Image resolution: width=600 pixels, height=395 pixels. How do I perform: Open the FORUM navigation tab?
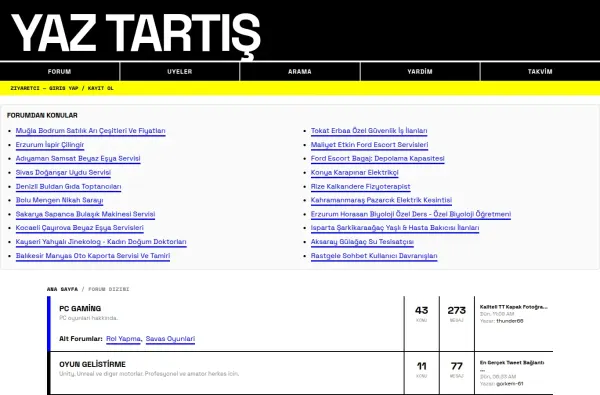(59, 72)
